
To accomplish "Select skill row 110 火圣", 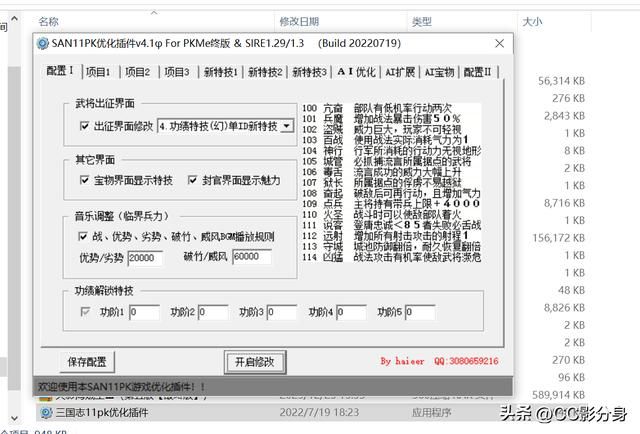I will (391, 214).
